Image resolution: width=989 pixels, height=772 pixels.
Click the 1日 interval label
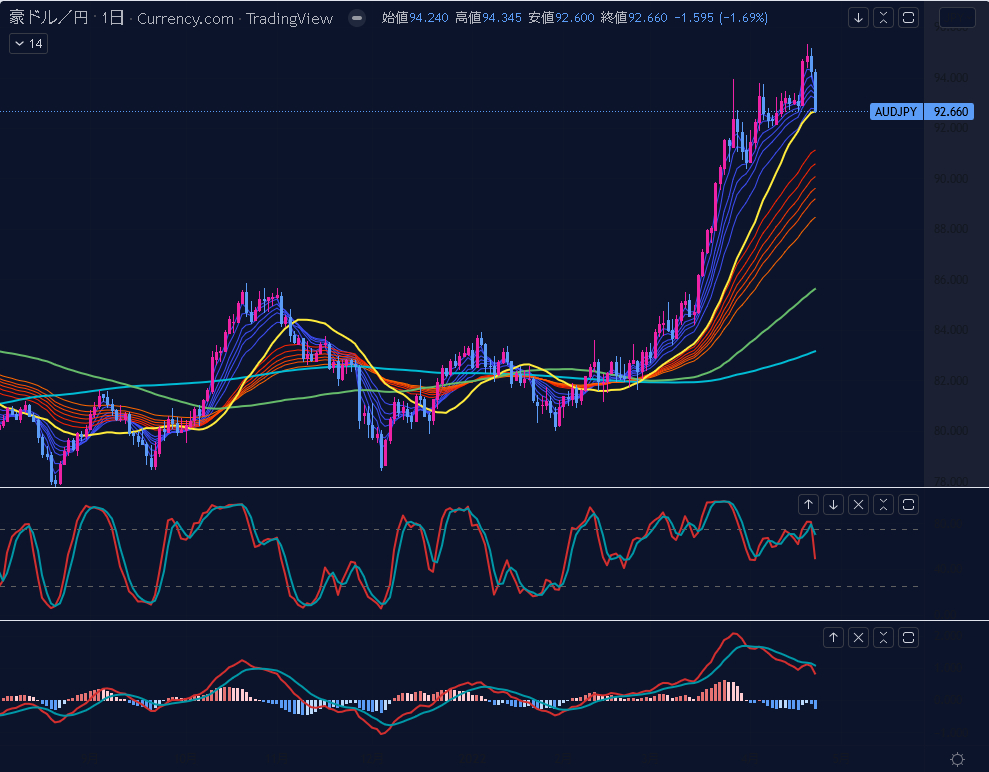(x=112, y=18)
